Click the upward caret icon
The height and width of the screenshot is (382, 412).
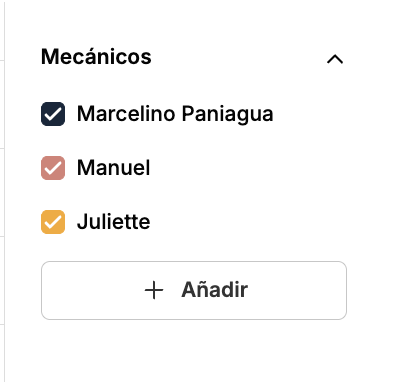point(335,60)
